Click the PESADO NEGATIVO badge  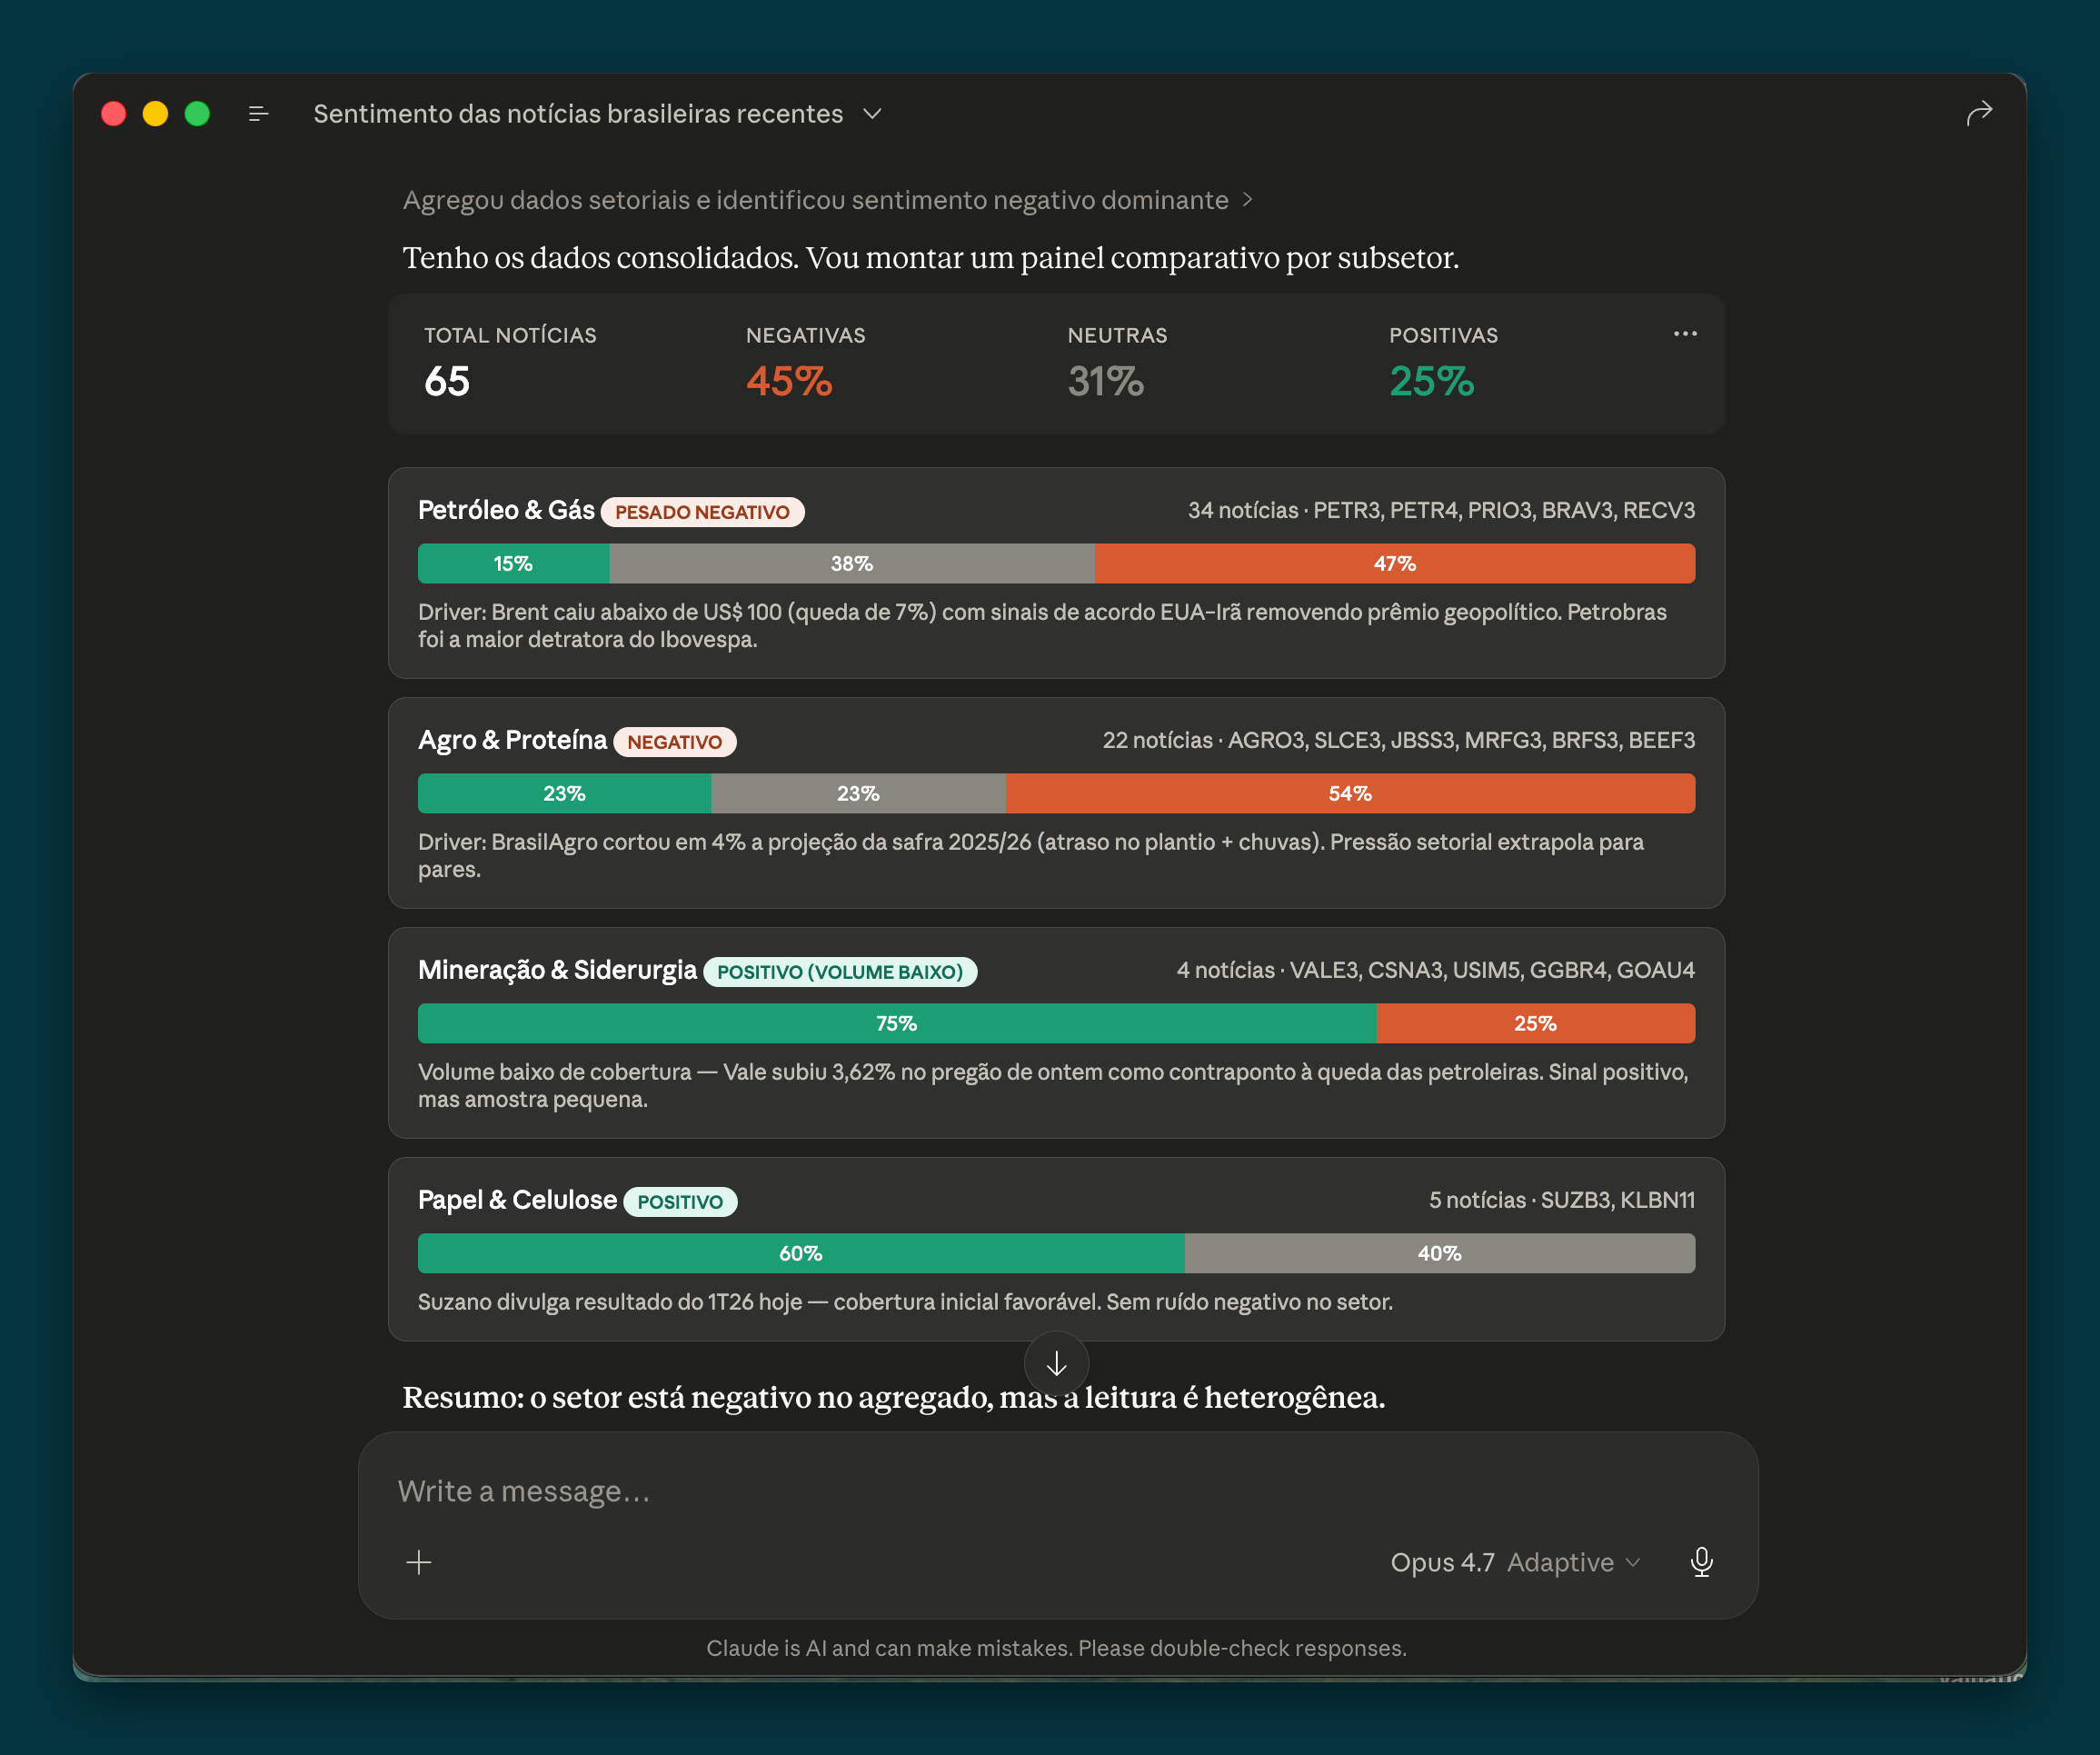[702, 512]
